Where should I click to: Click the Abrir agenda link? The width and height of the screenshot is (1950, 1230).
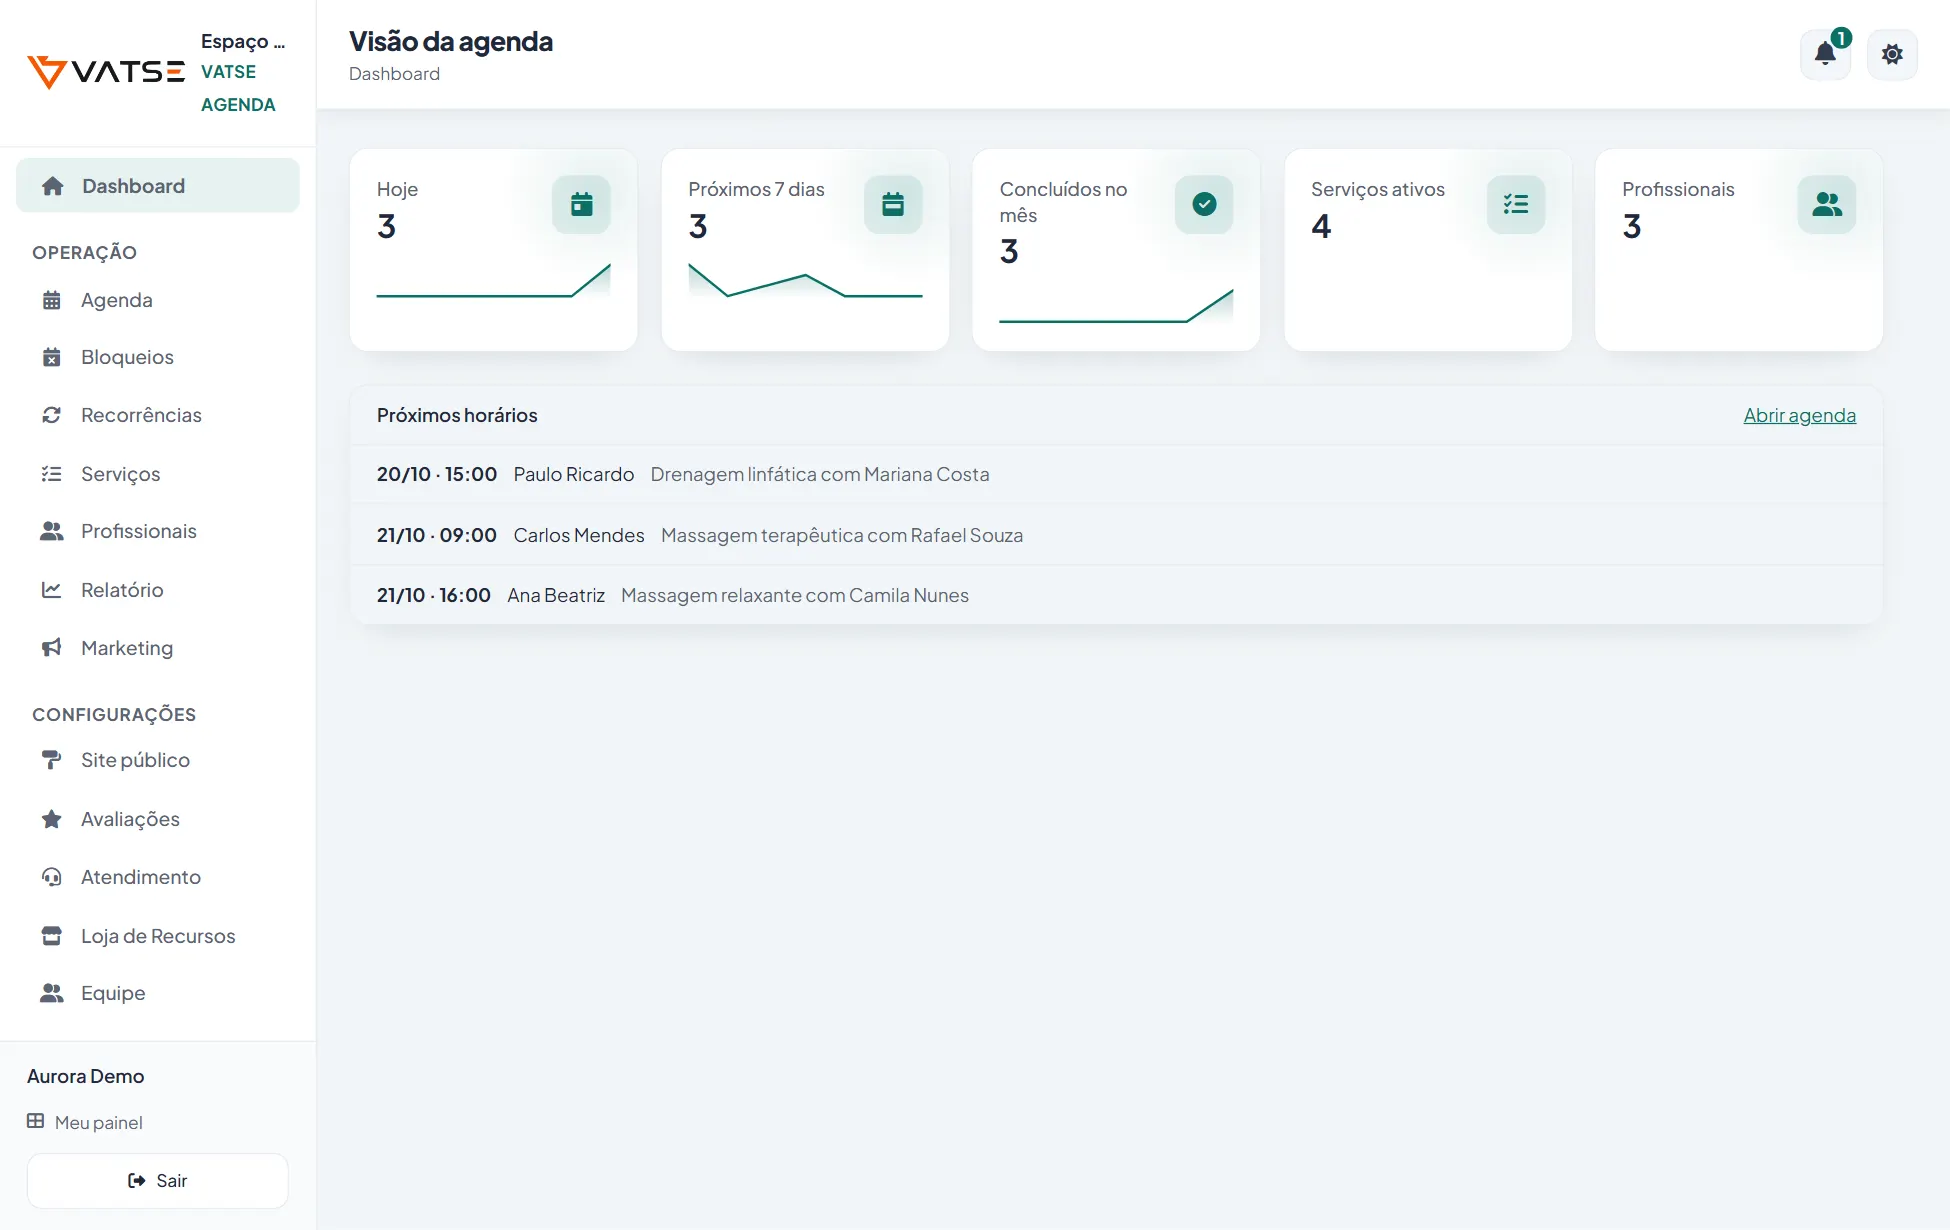tap(1799, 415)
